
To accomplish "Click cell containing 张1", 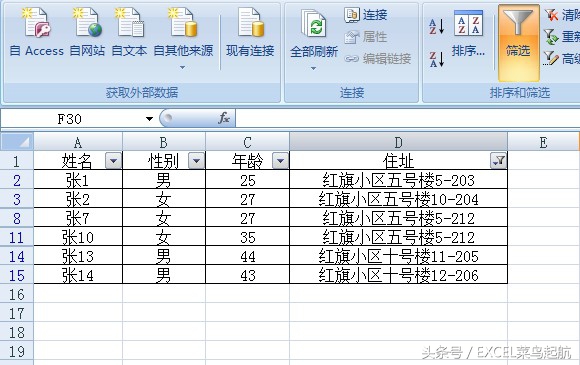I will [x=78, y=180].
